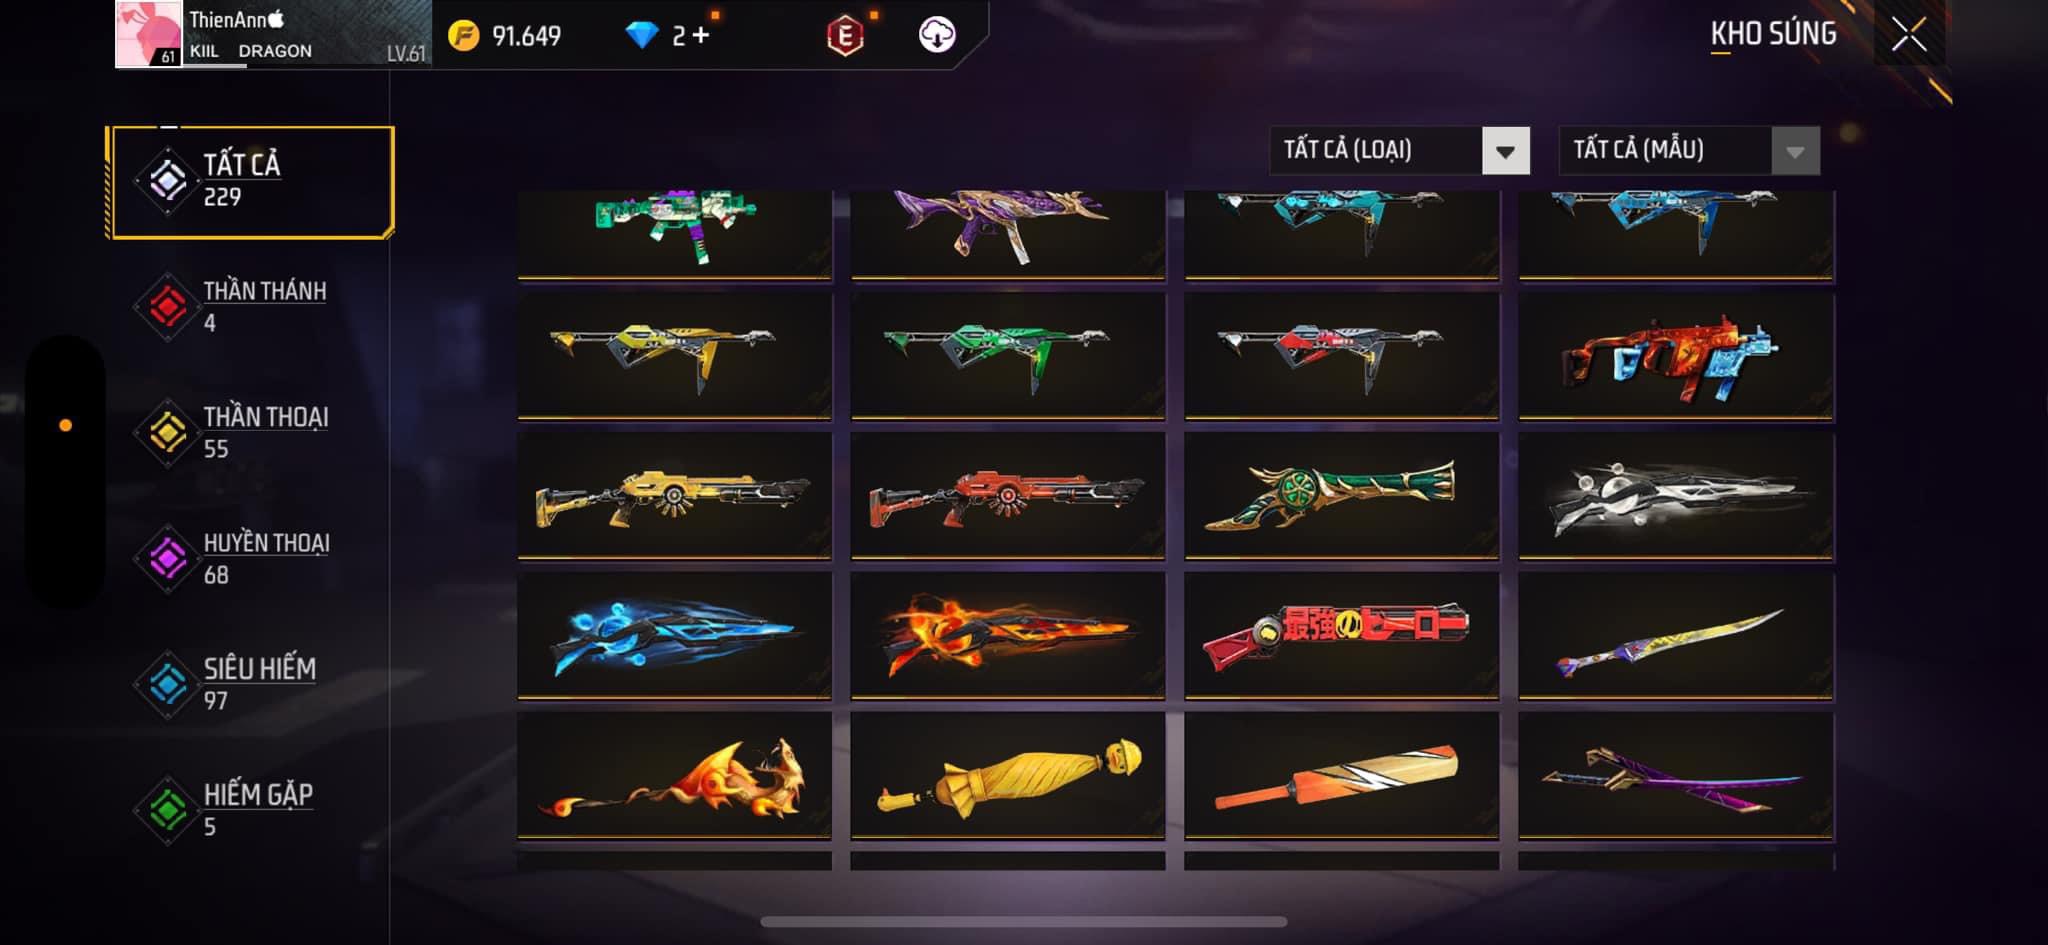Choose the blue flame rifle skin
The image size is (2048, 945).
[675, 635]
